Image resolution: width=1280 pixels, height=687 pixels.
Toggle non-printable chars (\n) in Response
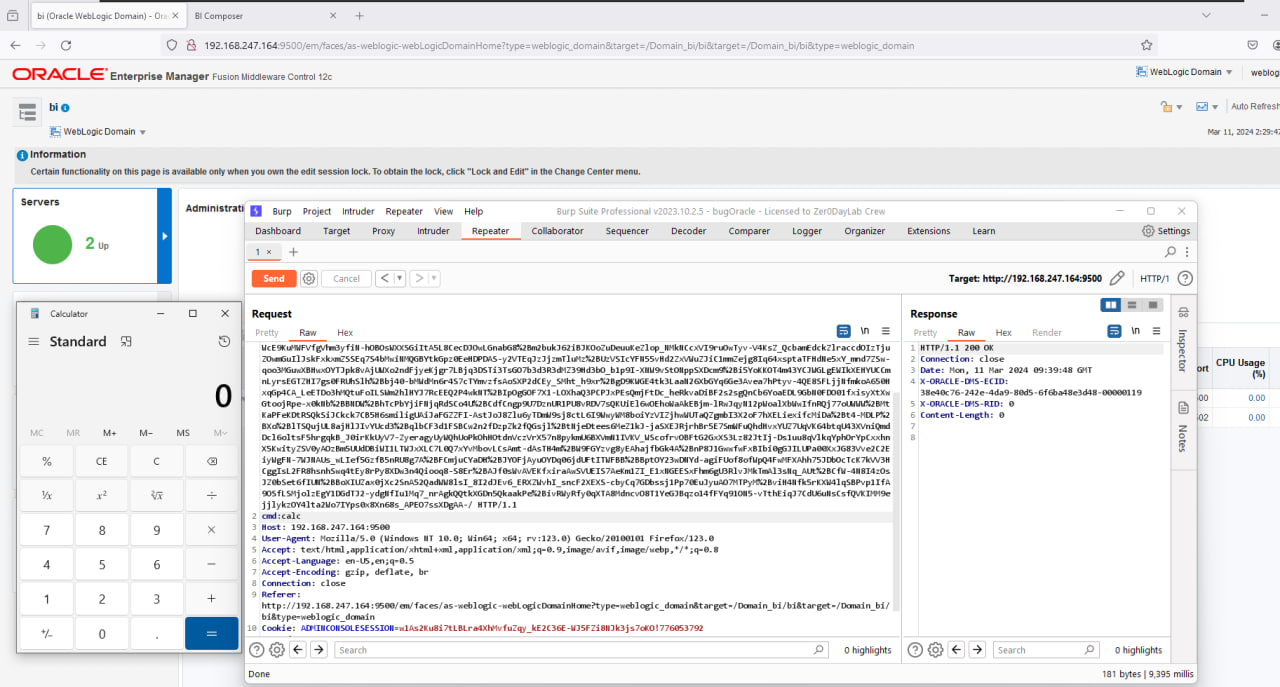coord(1135,331)
